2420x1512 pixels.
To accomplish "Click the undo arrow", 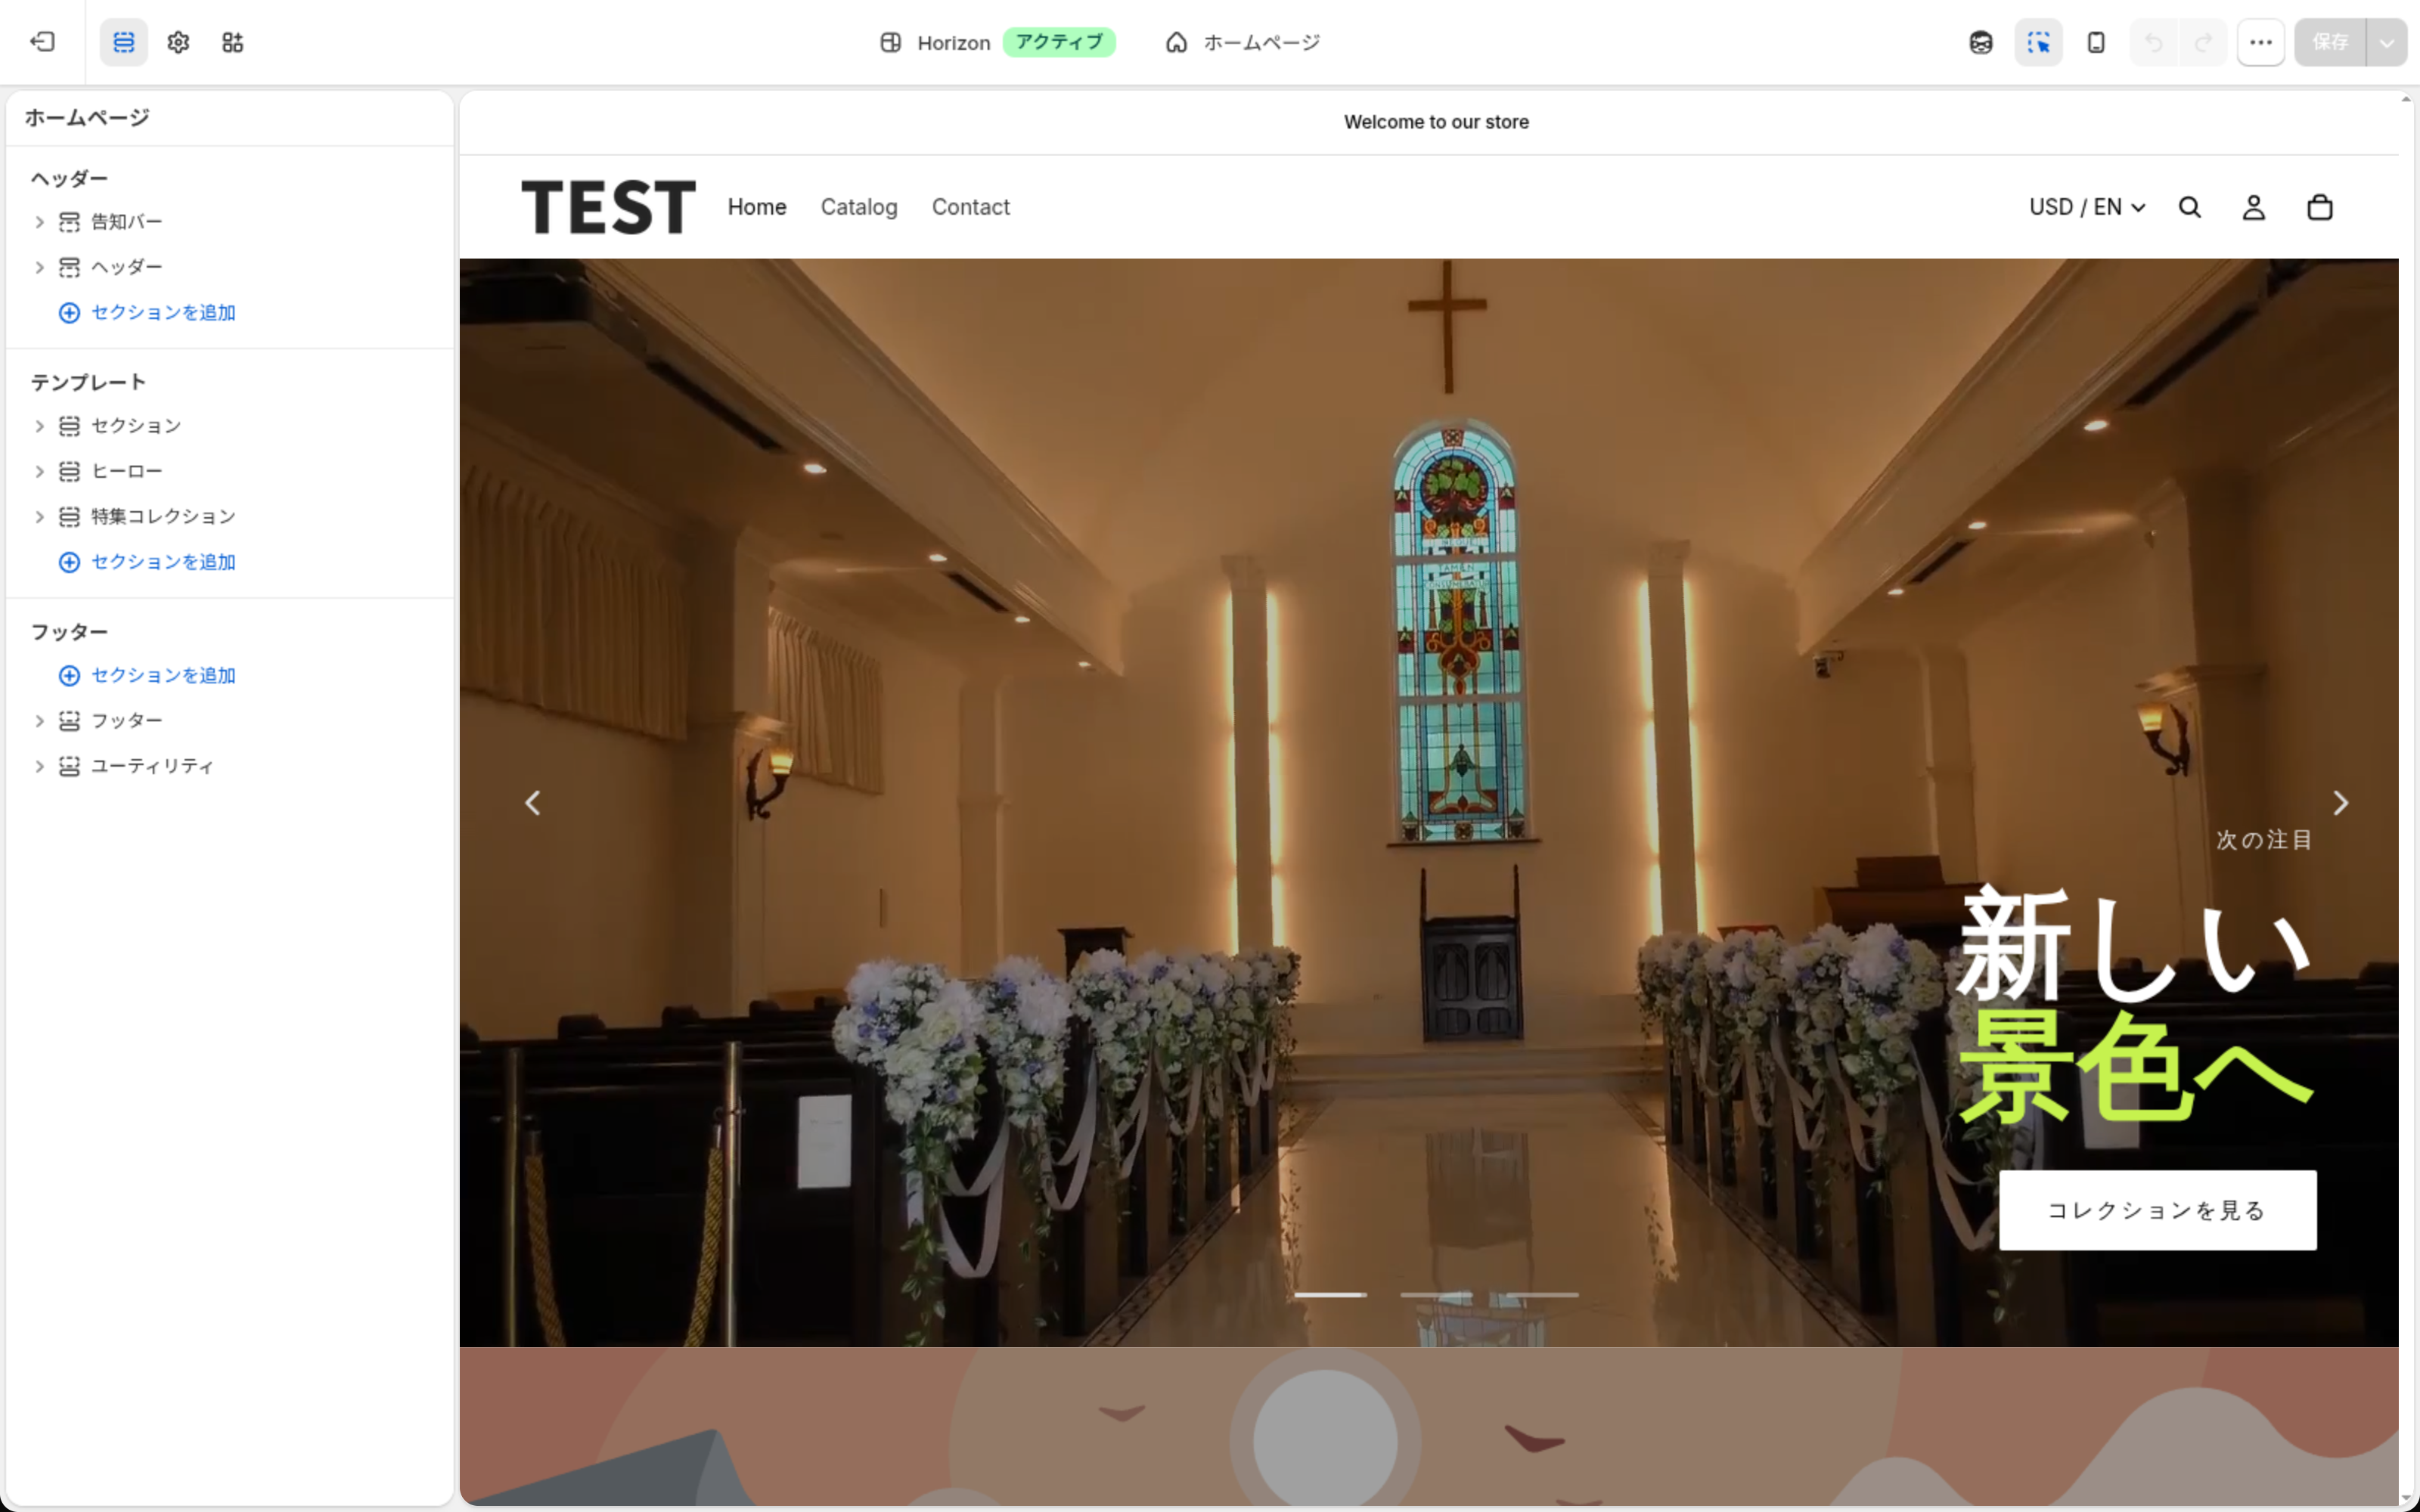I will [x=2153, y=42].
